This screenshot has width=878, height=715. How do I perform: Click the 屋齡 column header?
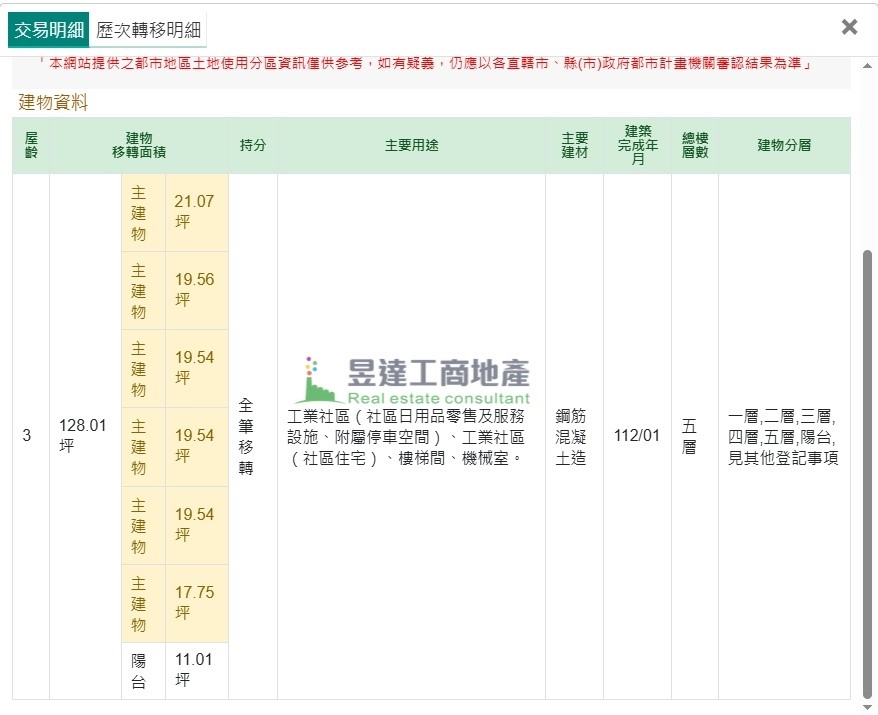pos(31,145)
